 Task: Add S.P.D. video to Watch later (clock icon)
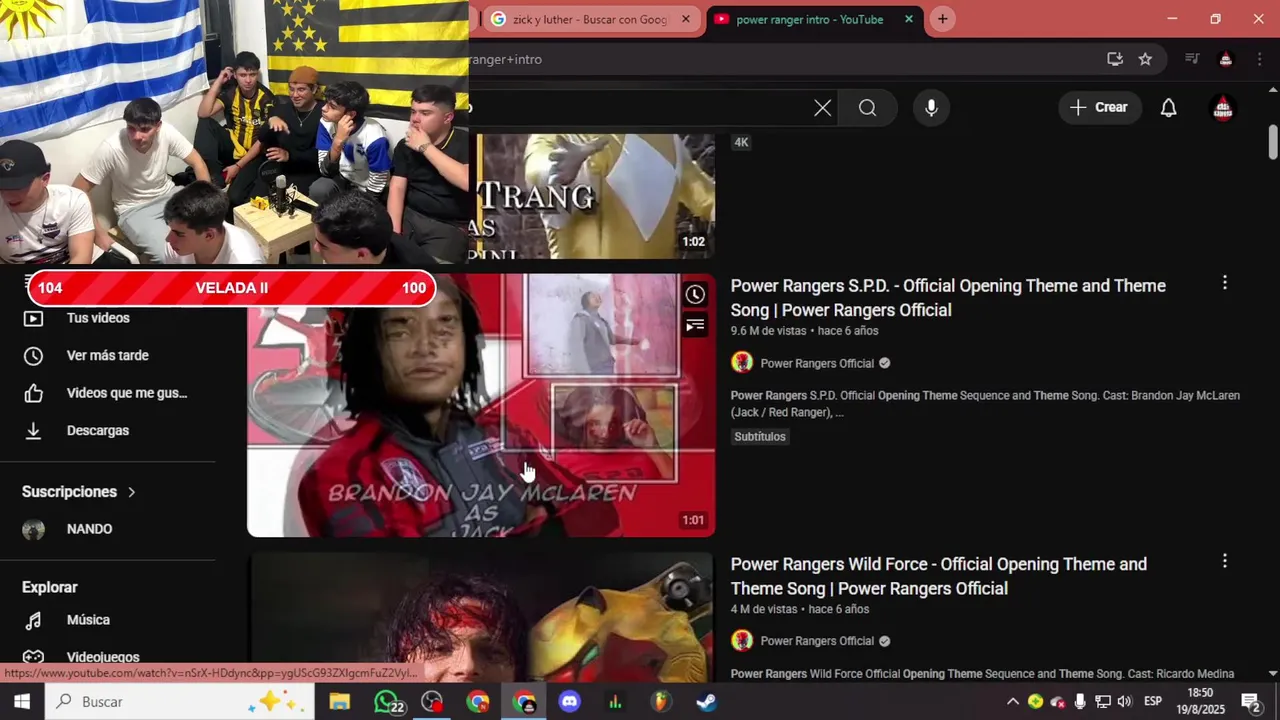(695, 295)
